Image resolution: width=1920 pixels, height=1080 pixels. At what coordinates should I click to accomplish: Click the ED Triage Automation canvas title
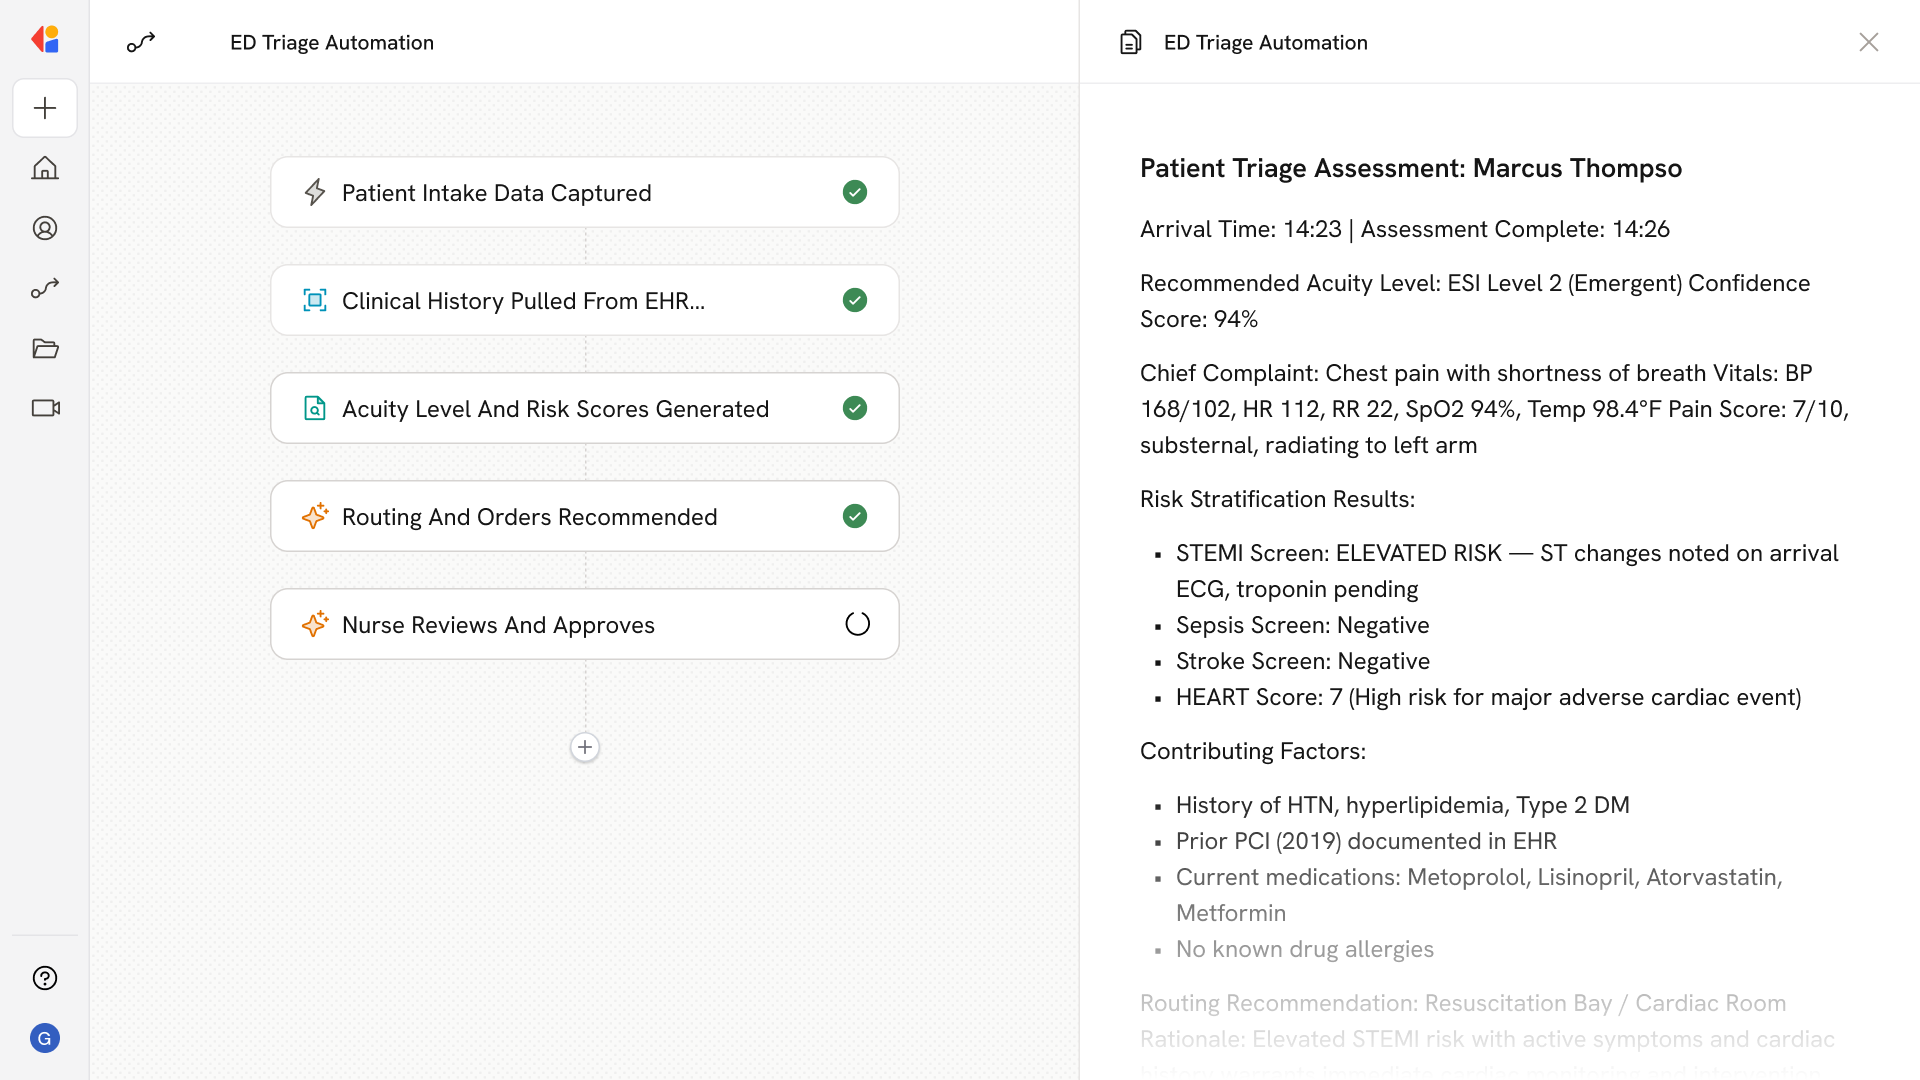pyautogui.click(x=332, y=42)
